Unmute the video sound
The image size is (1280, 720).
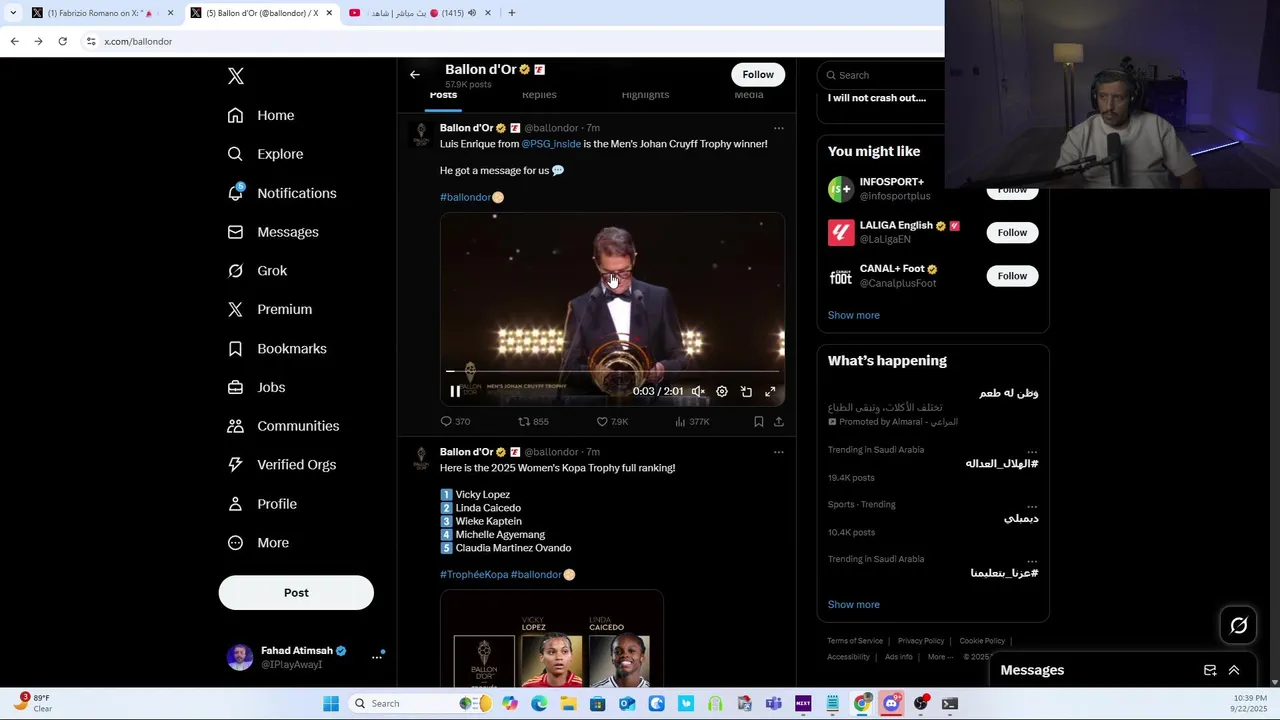[x=698, y=392]
